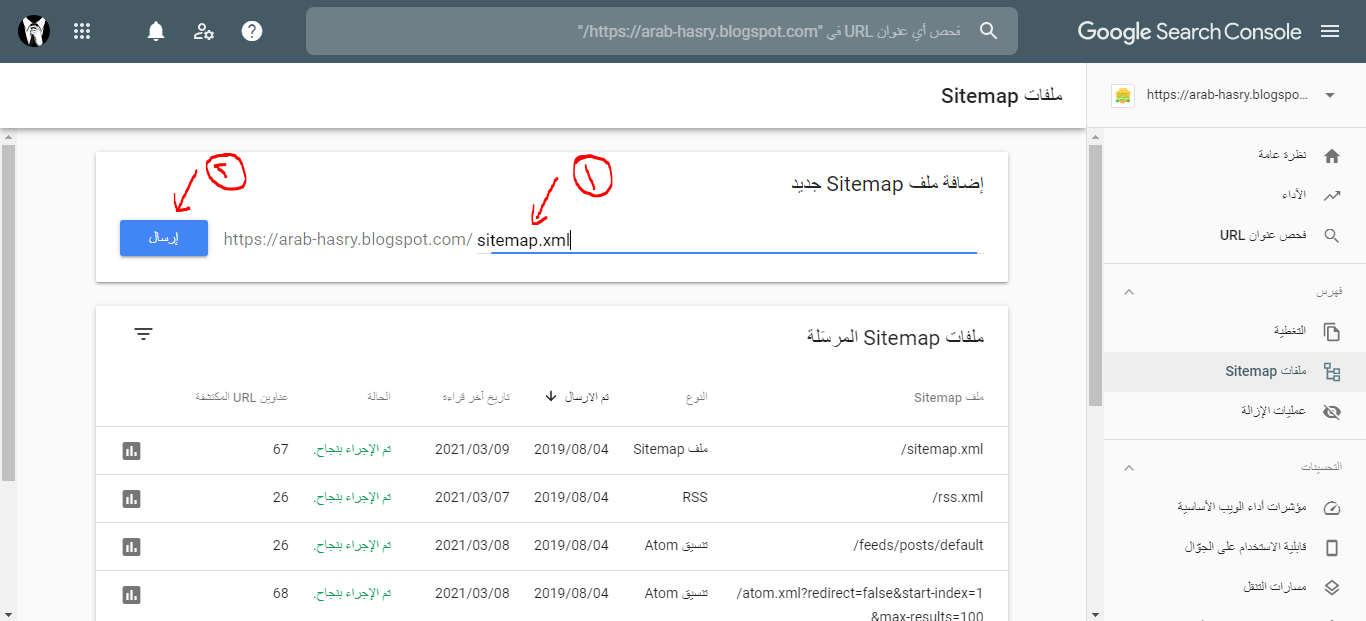Sort by the submitted date column arrow
Image resolution: width=1366 pixels, height=621 pixels.
(551, 397)
